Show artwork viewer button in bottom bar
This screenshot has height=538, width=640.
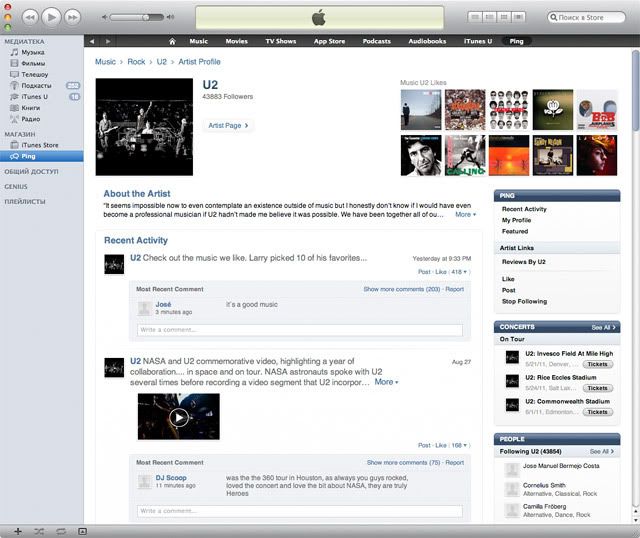point(82,531)
